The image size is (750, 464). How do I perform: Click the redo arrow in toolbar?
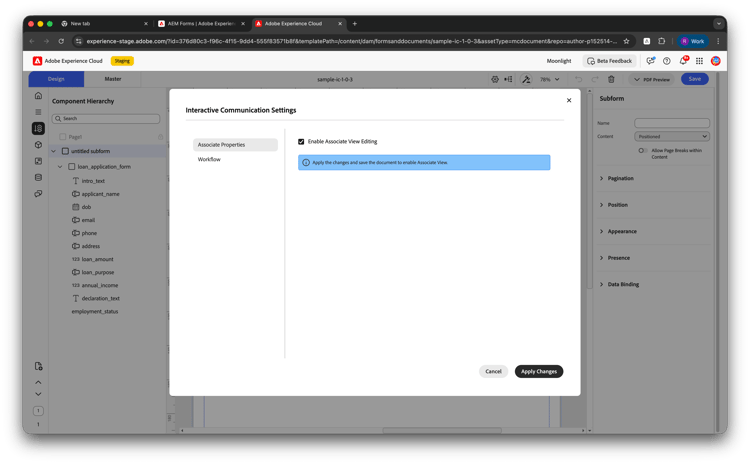tap(595, 79)
